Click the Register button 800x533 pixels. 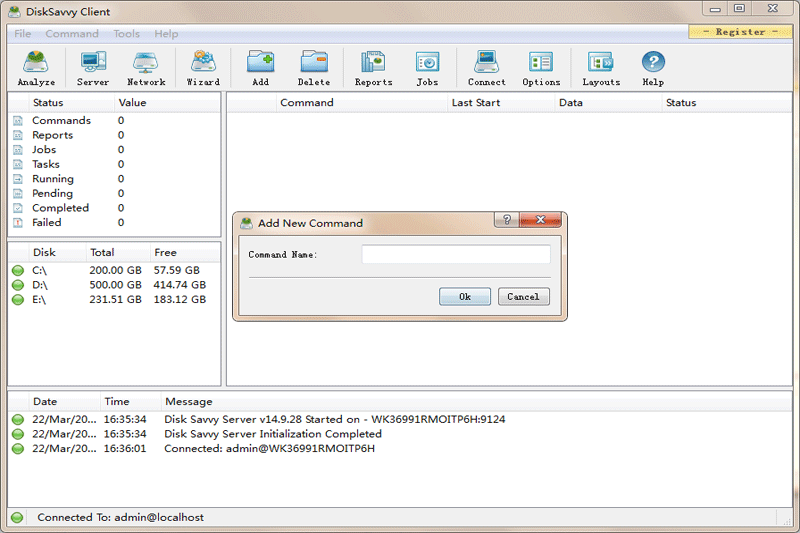click(x=740, y=32)
